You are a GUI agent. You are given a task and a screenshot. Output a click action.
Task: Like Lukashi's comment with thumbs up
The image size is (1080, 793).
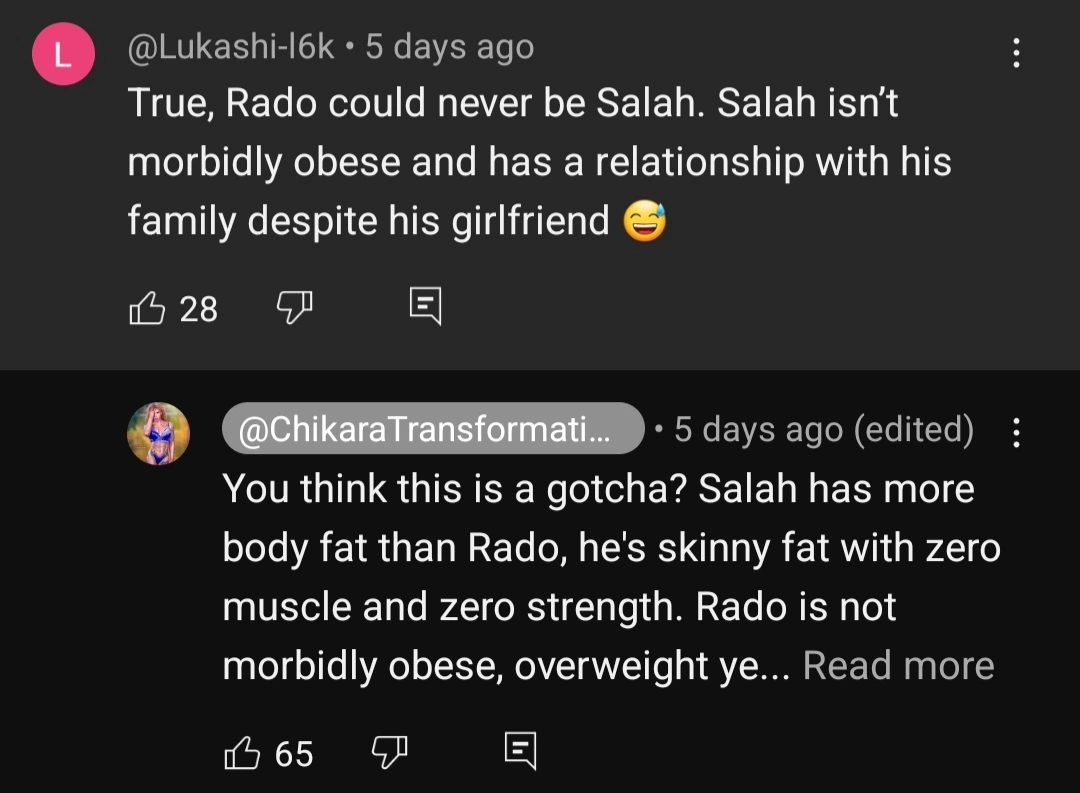pos(146,308)
